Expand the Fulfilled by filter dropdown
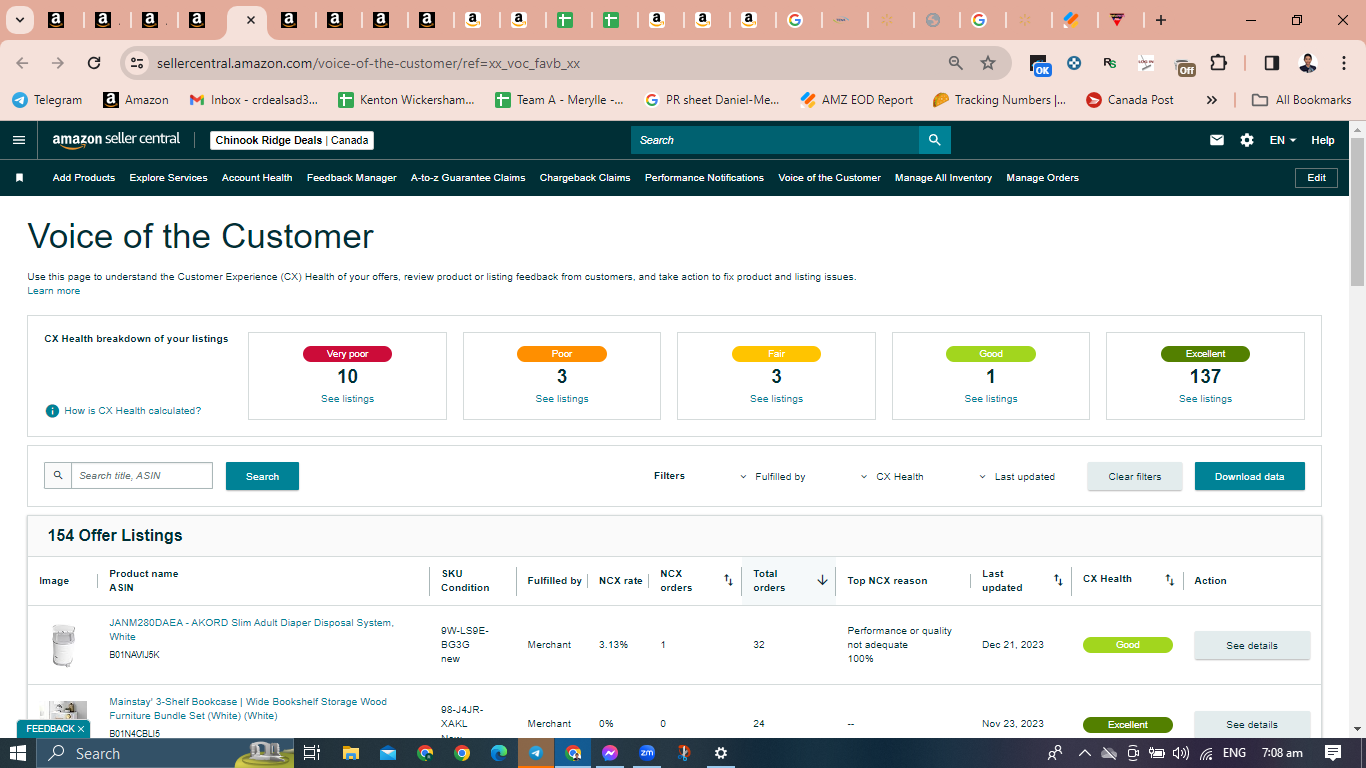Image resolution: width=1366 pixels, height=768 pixels. (773, 477)
